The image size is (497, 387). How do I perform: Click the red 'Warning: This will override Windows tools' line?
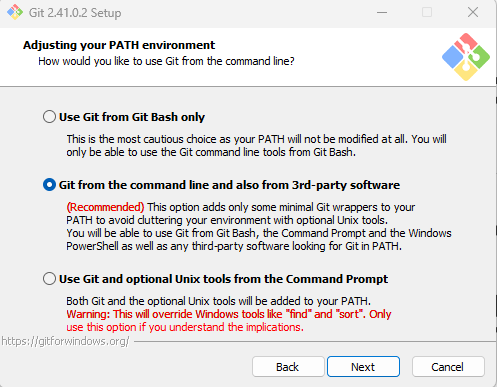pyautogui.click(x=229, y=314)
